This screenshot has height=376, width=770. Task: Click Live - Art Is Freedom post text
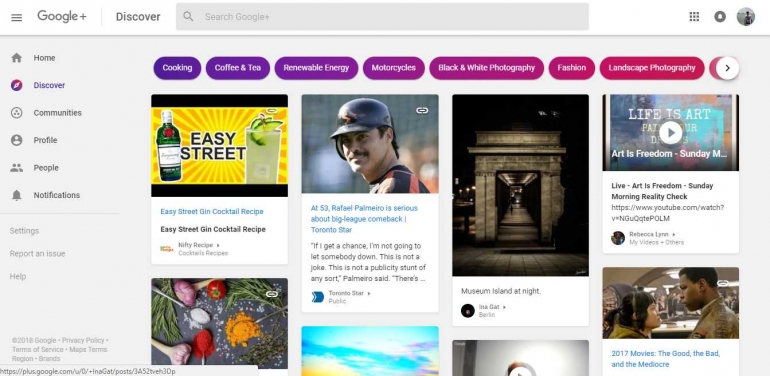pyautogui.click(x=662, y=191)
